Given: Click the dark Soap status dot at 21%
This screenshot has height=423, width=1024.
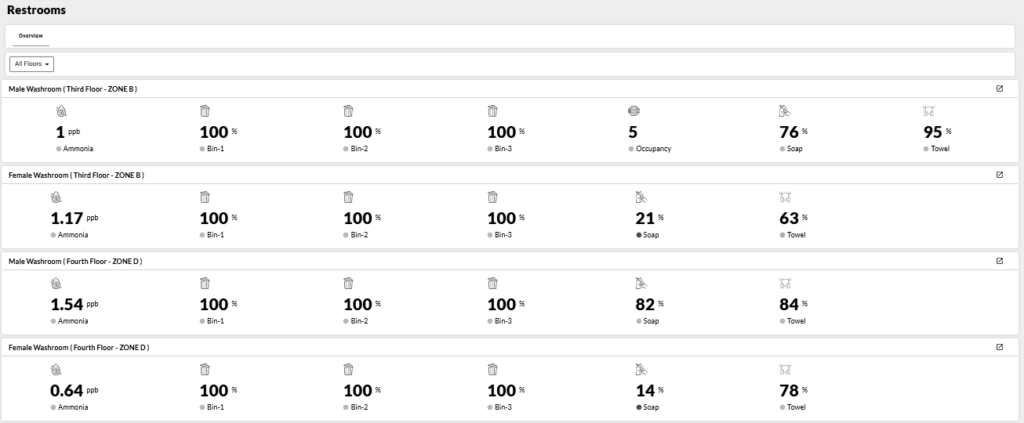Looking at the screenshot, I should [x=638, y=235].
